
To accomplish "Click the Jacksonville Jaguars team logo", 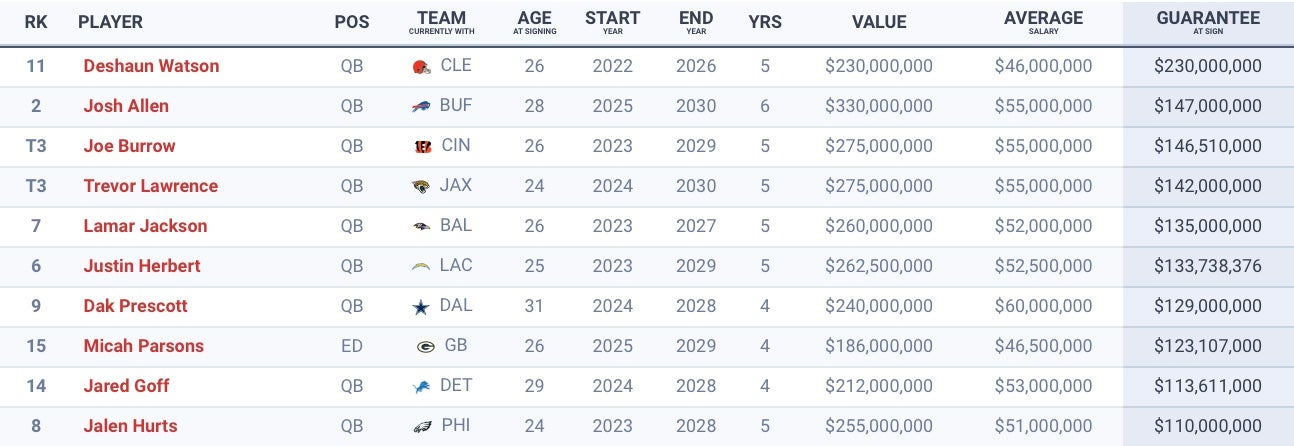I will pyautogui.click(x=421, y=187).
